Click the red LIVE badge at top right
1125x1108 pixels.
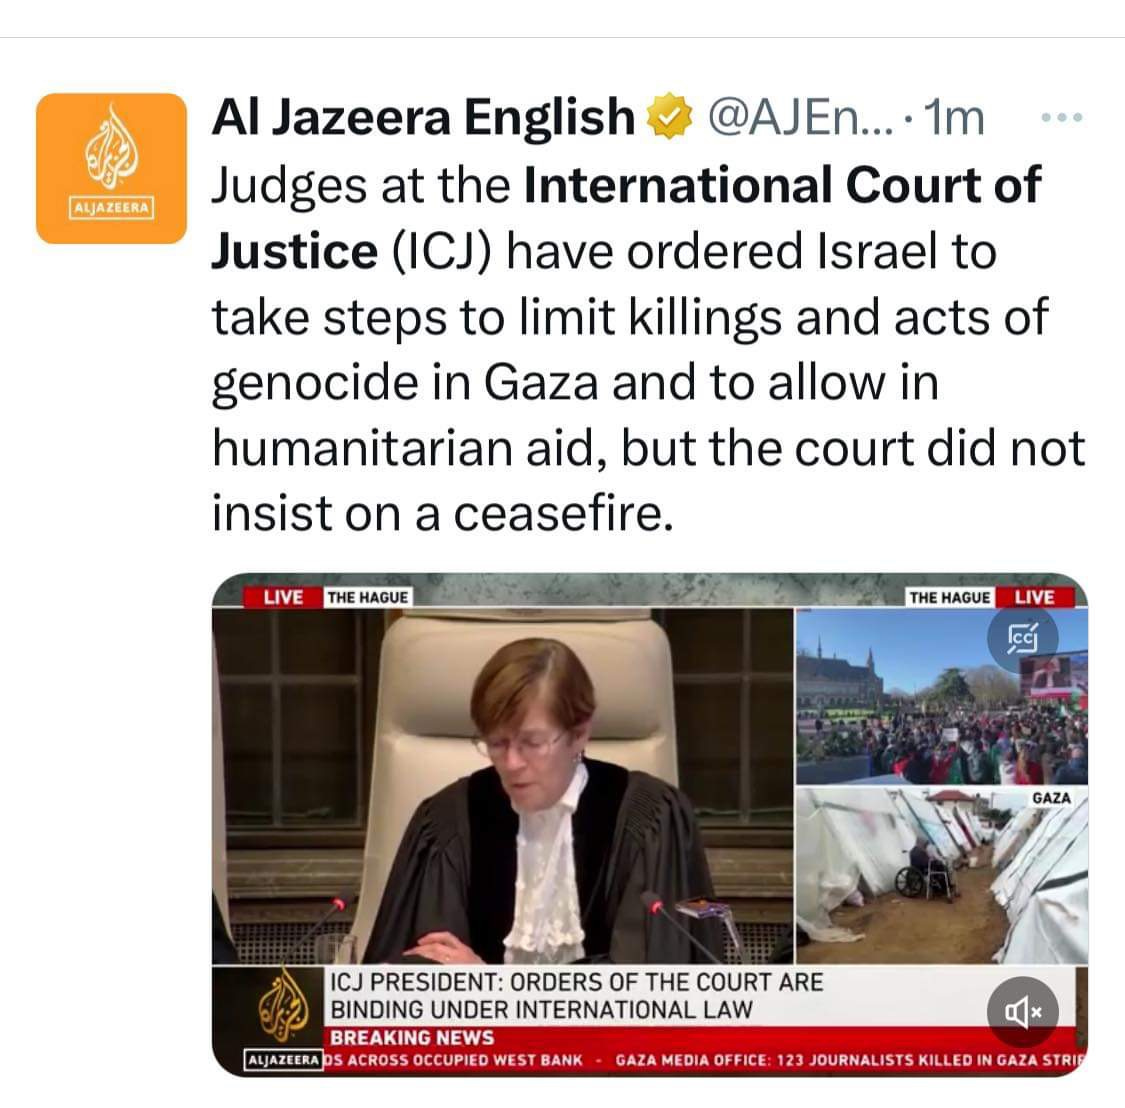pyautogui.click(x=1034, y=597)
